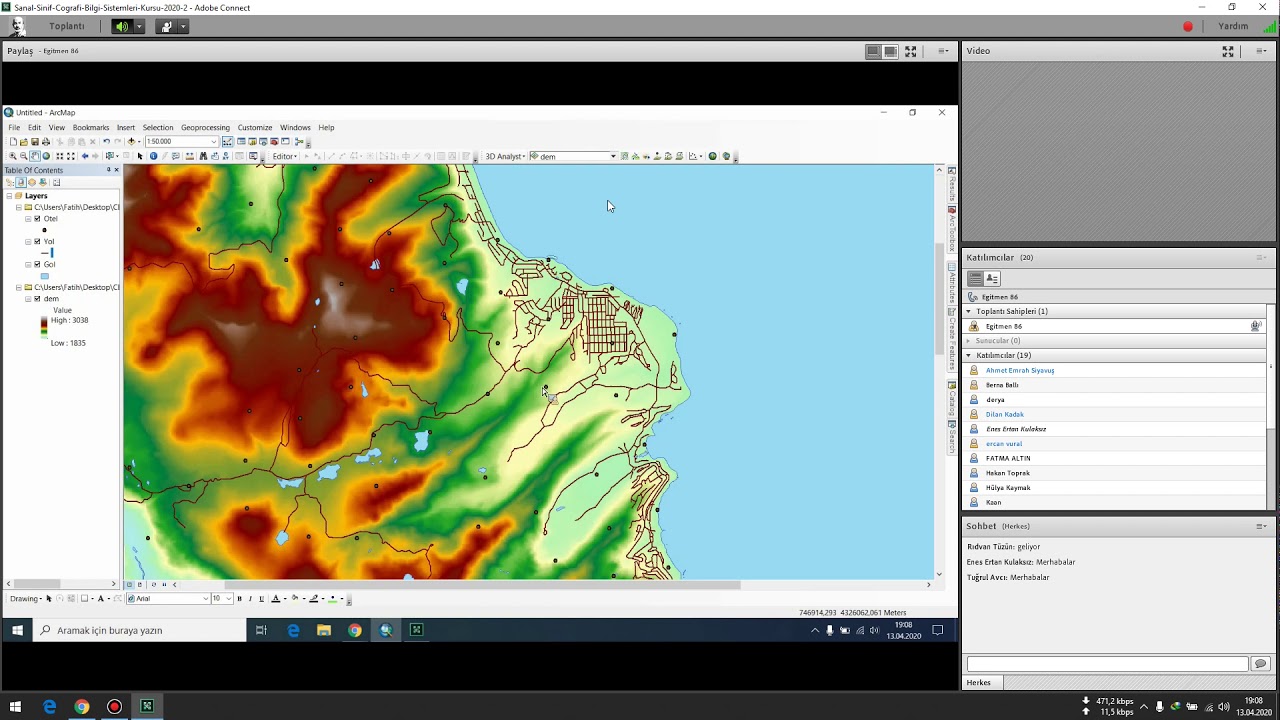Open the File menu in ArcMap
Image resolution: width=1280 pixels, height=720 pixels.
(14, 127)
